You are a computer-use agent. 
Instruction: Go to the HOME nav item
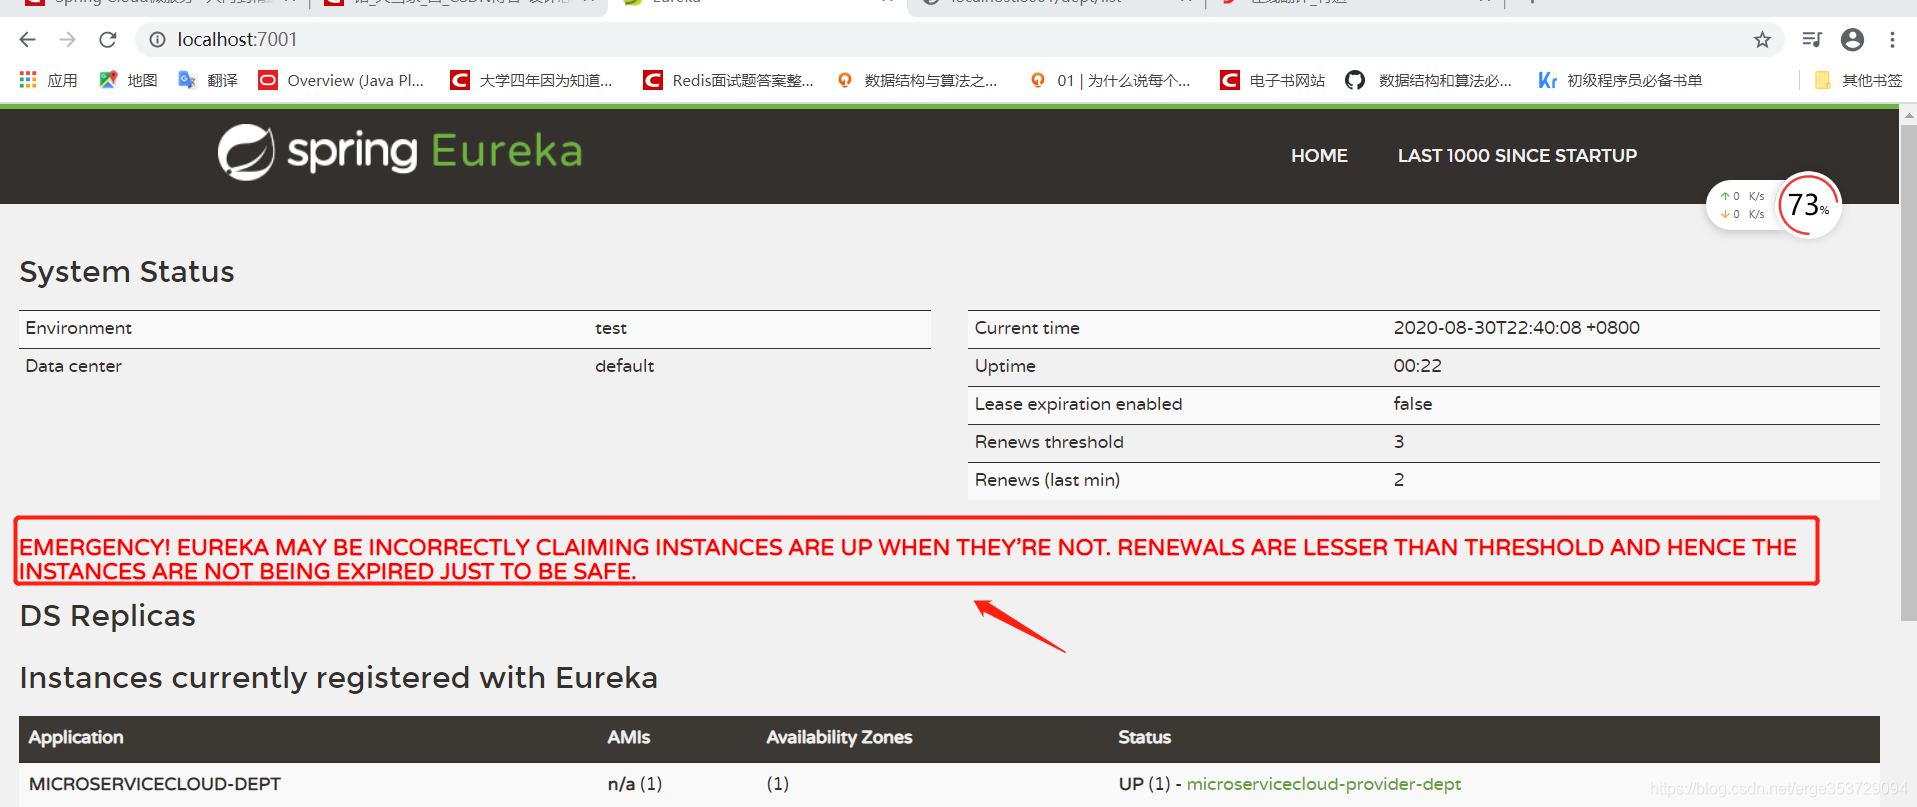[1319, 156]
